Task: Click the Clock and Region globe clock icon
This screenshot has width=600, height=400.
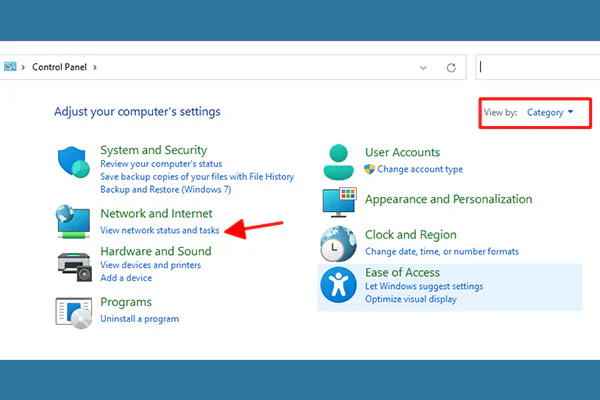Action: [x=338, y=244]
